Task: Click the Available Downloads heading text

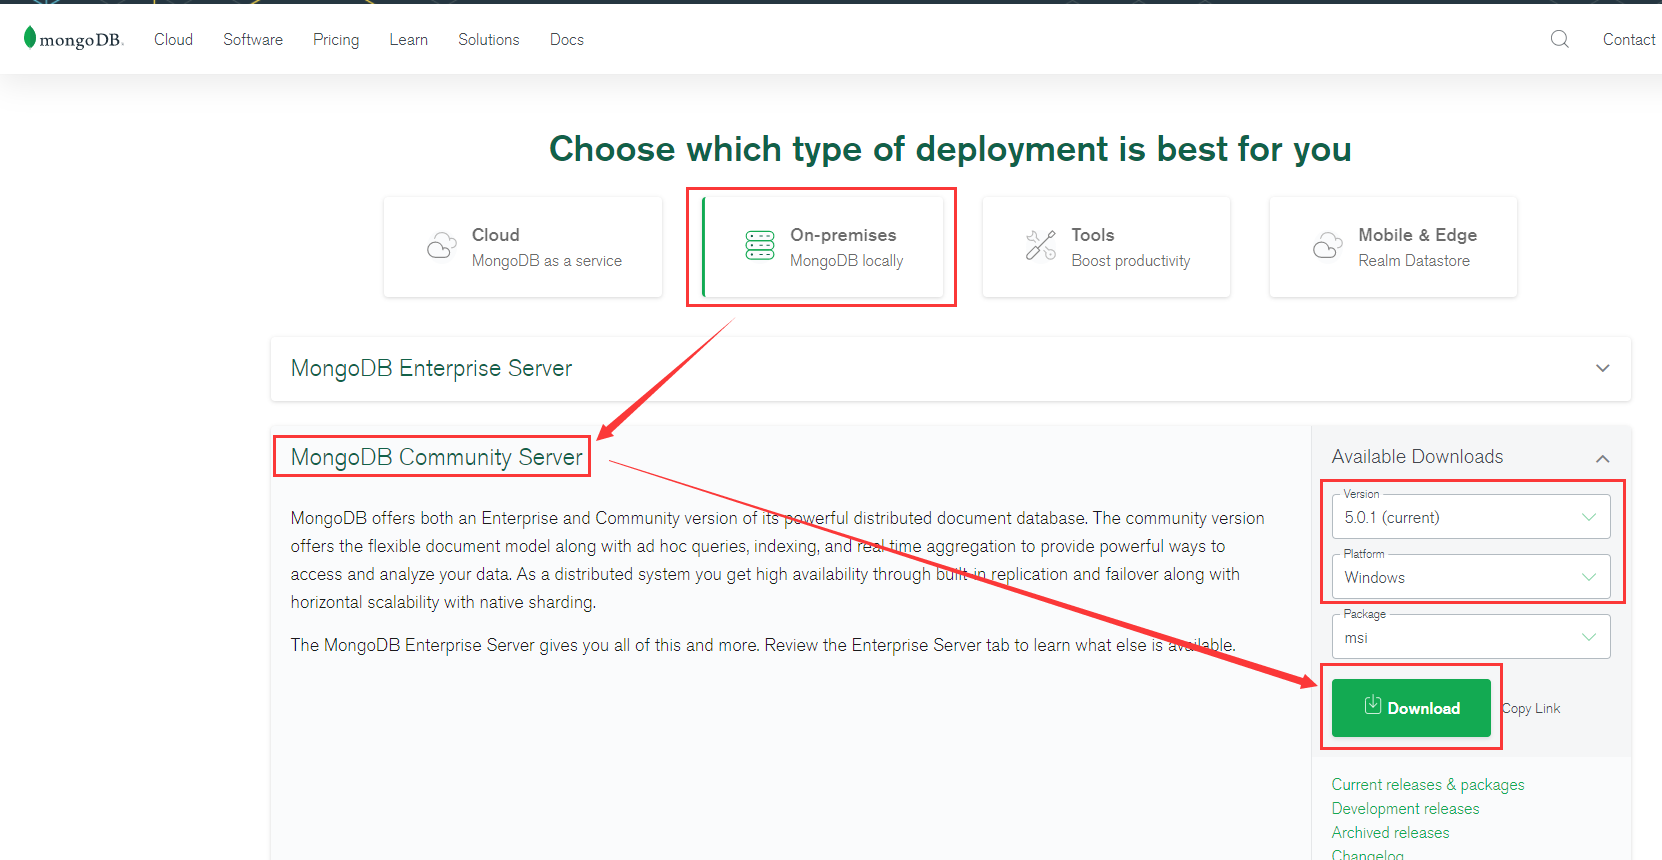Action: (x=1417, y=456)
